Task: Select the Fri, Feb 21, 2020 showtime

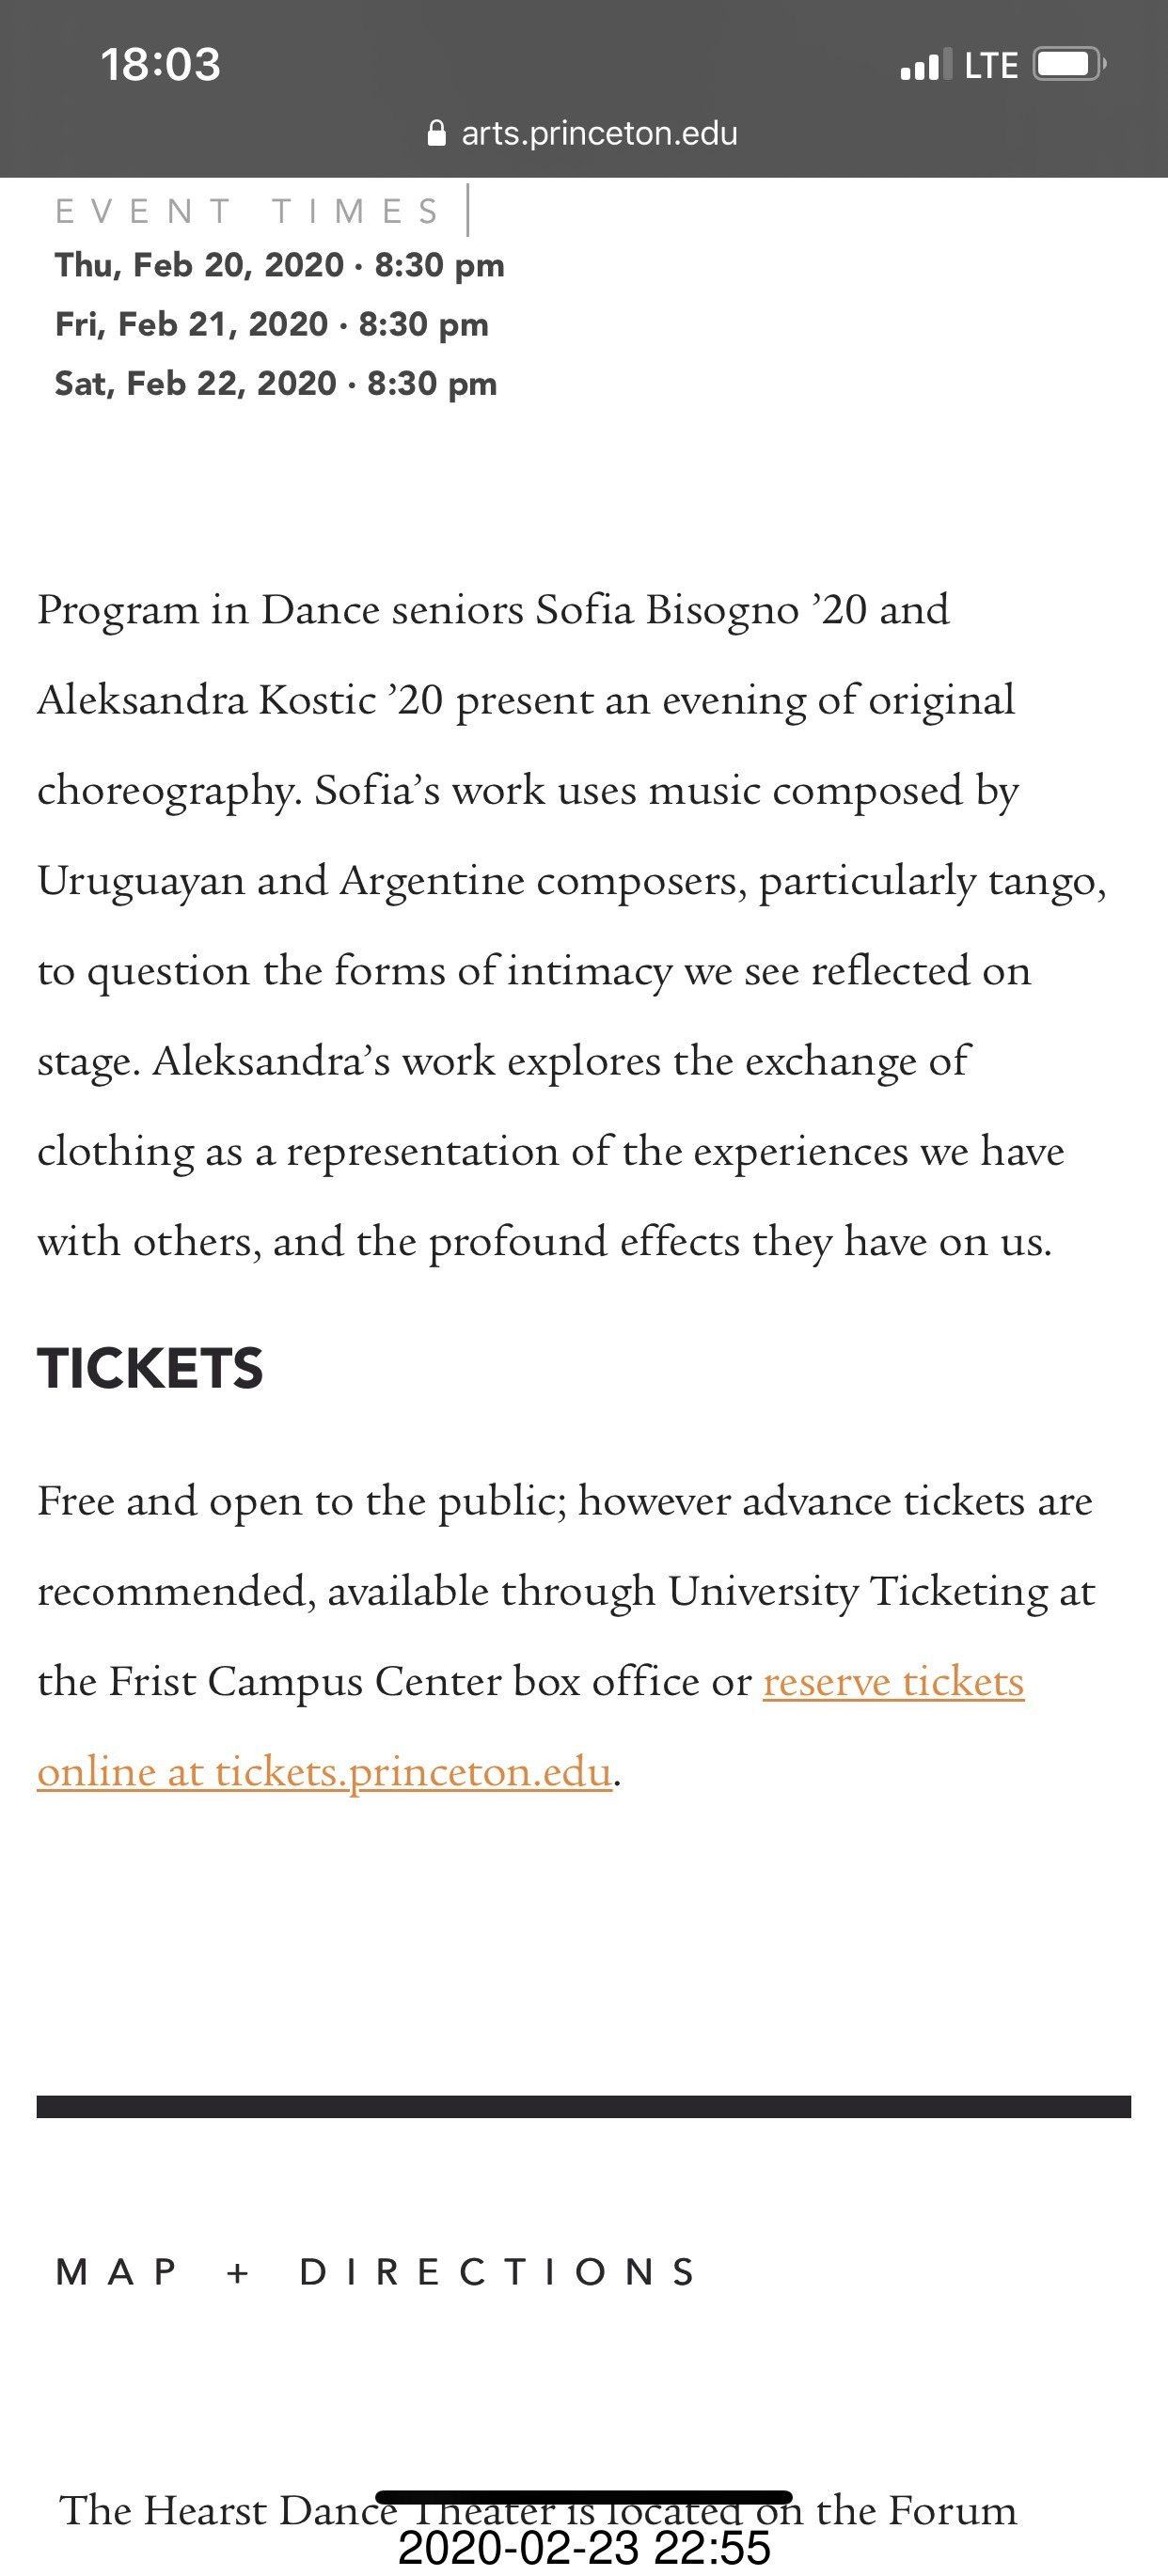Action: pyautogui.click(x=272, y=324)
